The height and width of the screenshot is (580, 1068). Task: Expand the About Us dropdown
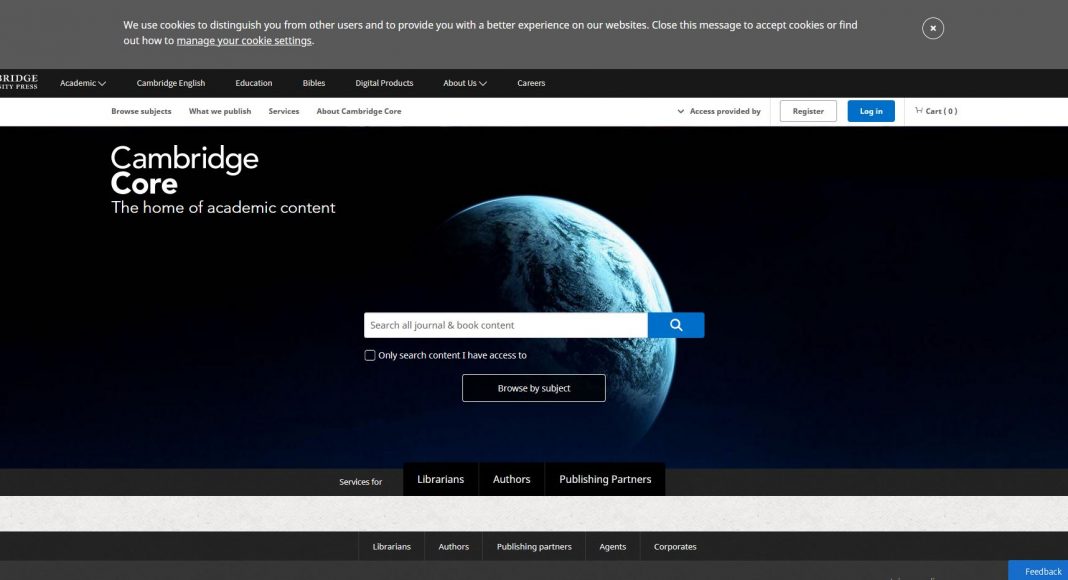click(465, 83)
